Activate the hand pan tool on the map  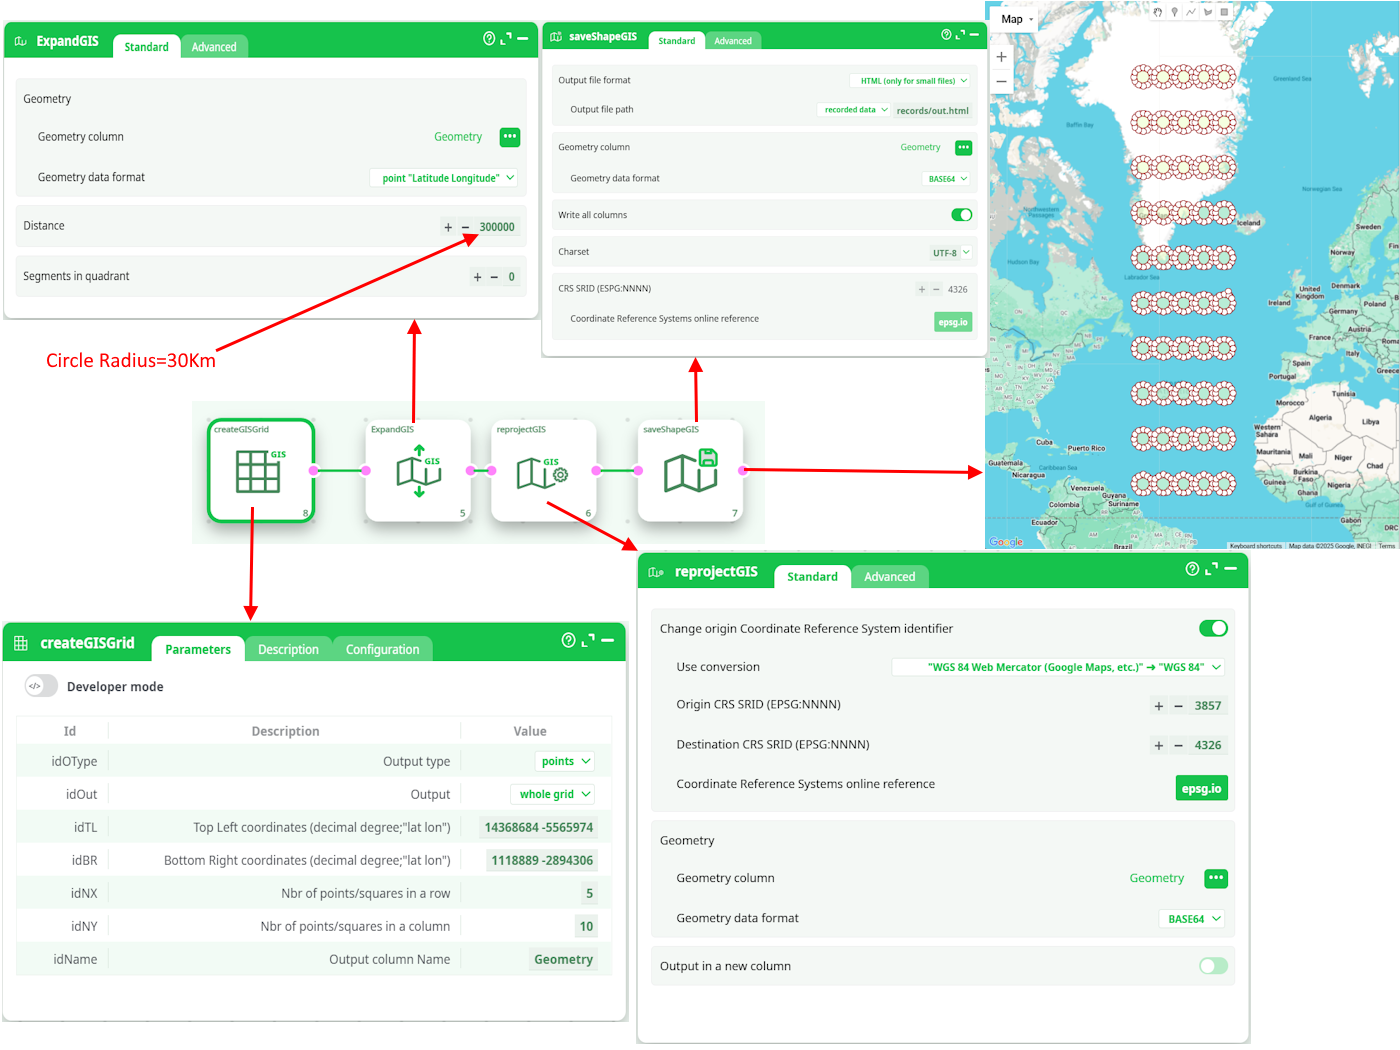pos(1158,12)
